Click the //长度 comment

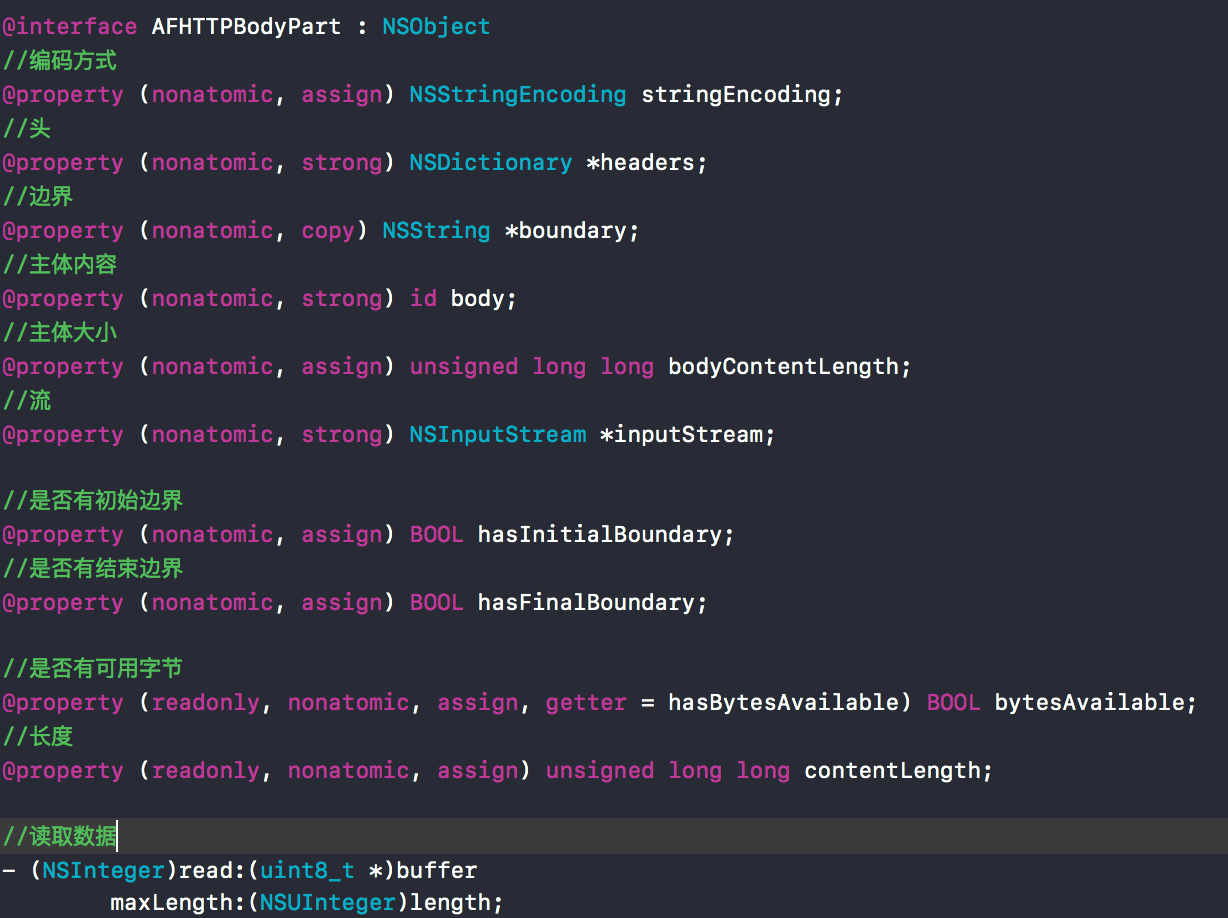coord(37,736)
